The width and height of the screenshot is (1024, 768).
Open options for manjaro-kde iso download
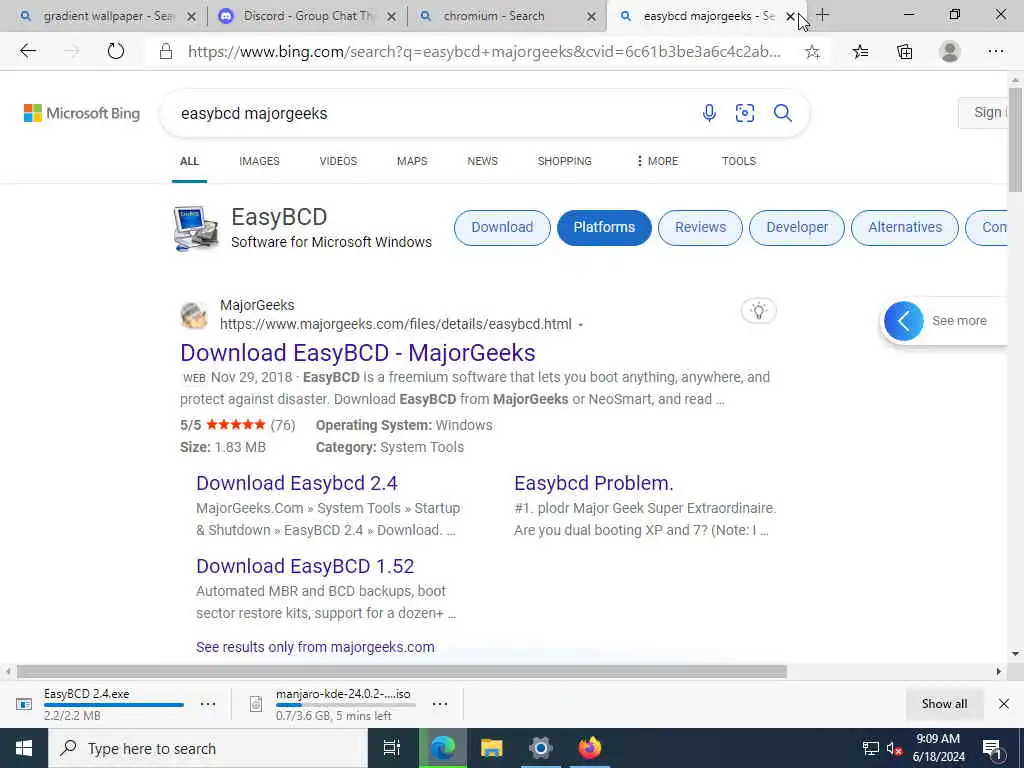coord(440,704)
